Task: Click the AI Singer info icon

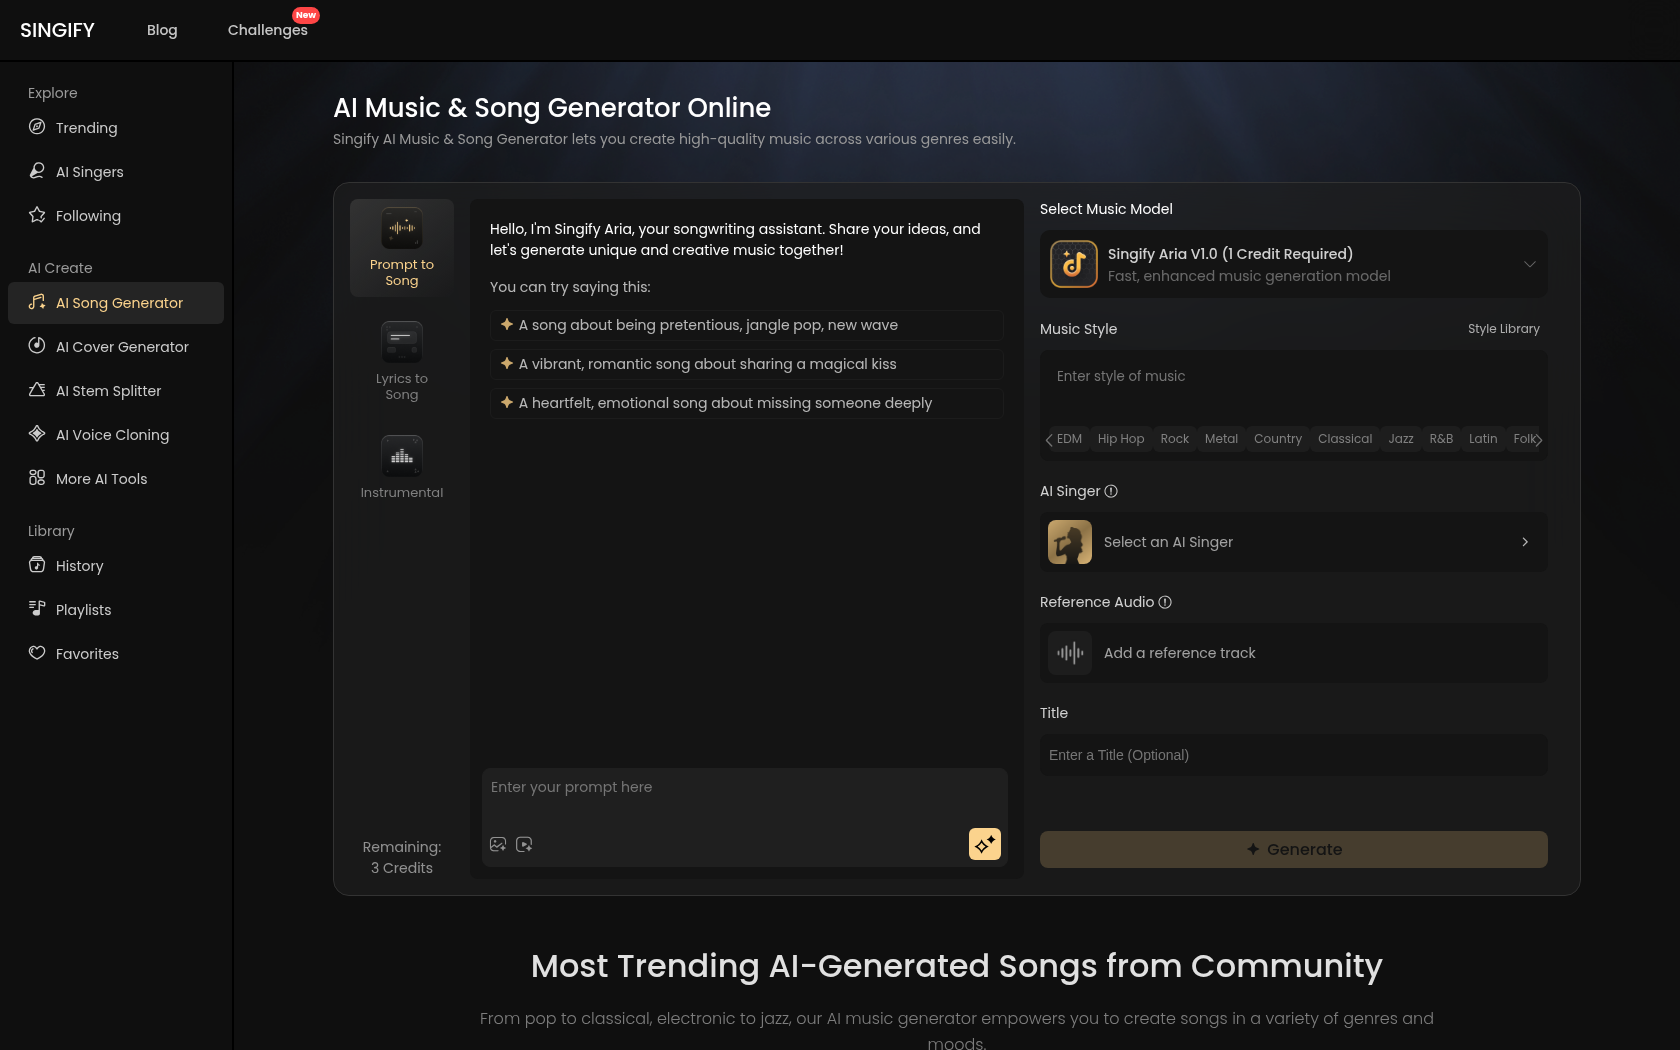Action: 1111,491
